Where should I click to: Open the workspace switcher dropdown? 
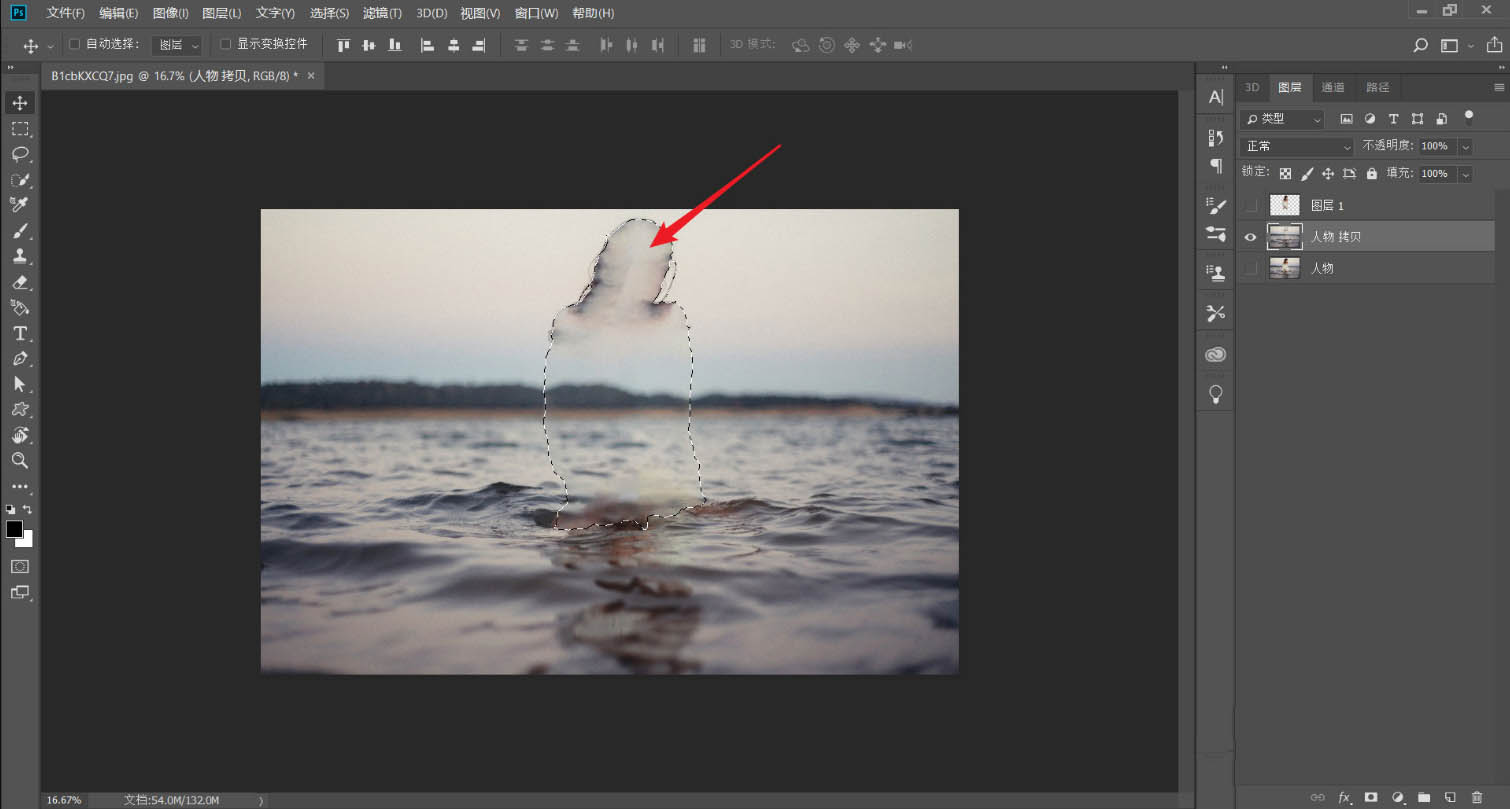point(1457,45)
